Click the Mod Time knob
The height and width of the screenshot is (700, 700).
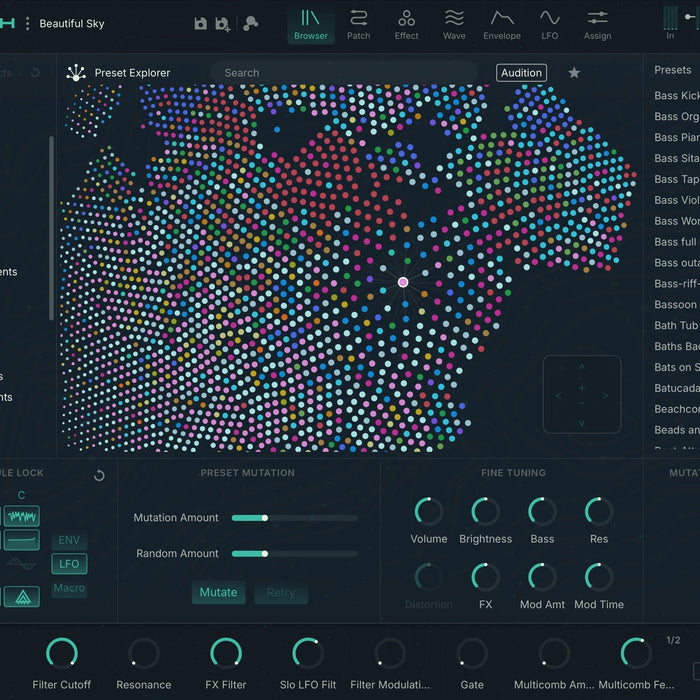[x=599, y=577]
